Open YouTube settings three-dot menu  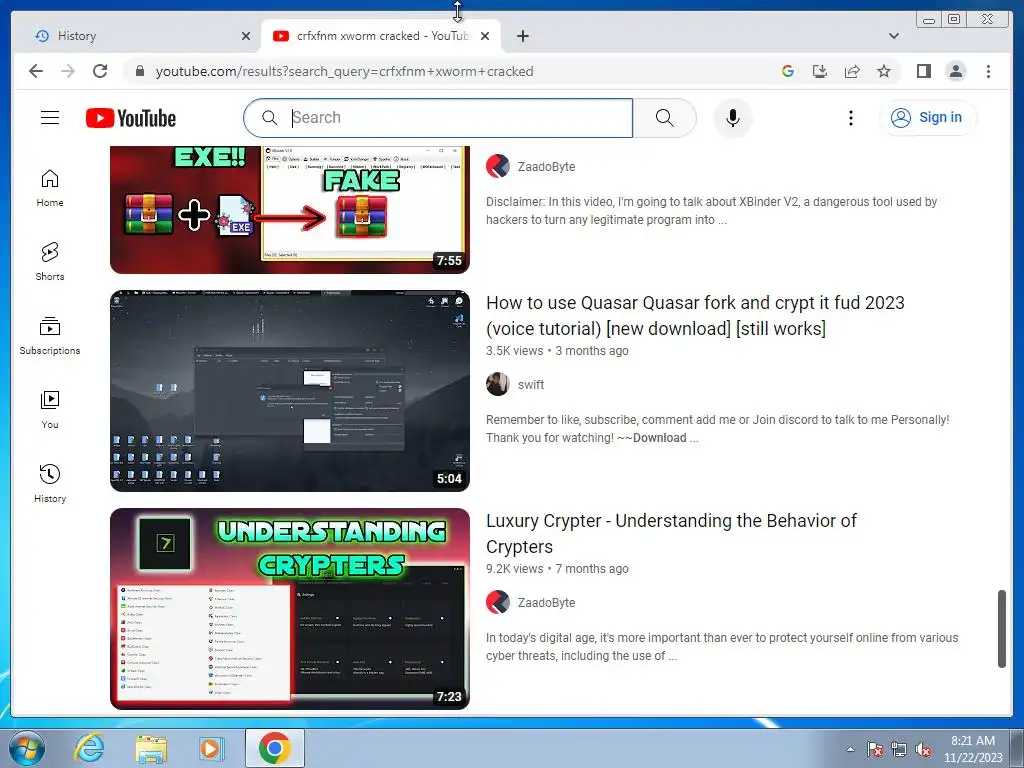click(x=850, y=118)
